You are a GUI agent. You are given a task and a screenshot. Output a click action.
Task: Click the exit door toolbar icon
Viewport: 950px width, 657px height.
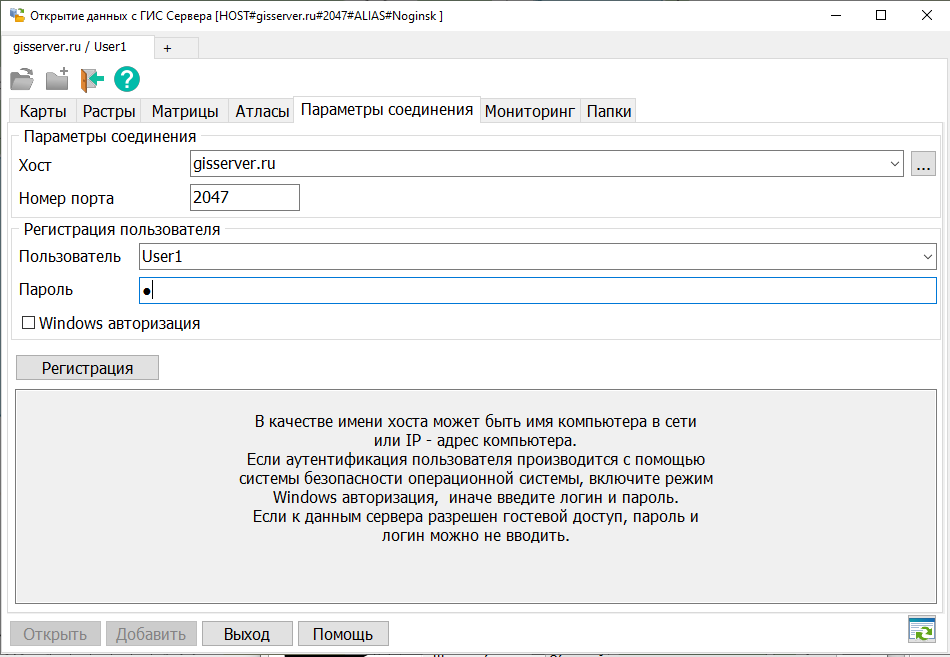tap(92, 80)
